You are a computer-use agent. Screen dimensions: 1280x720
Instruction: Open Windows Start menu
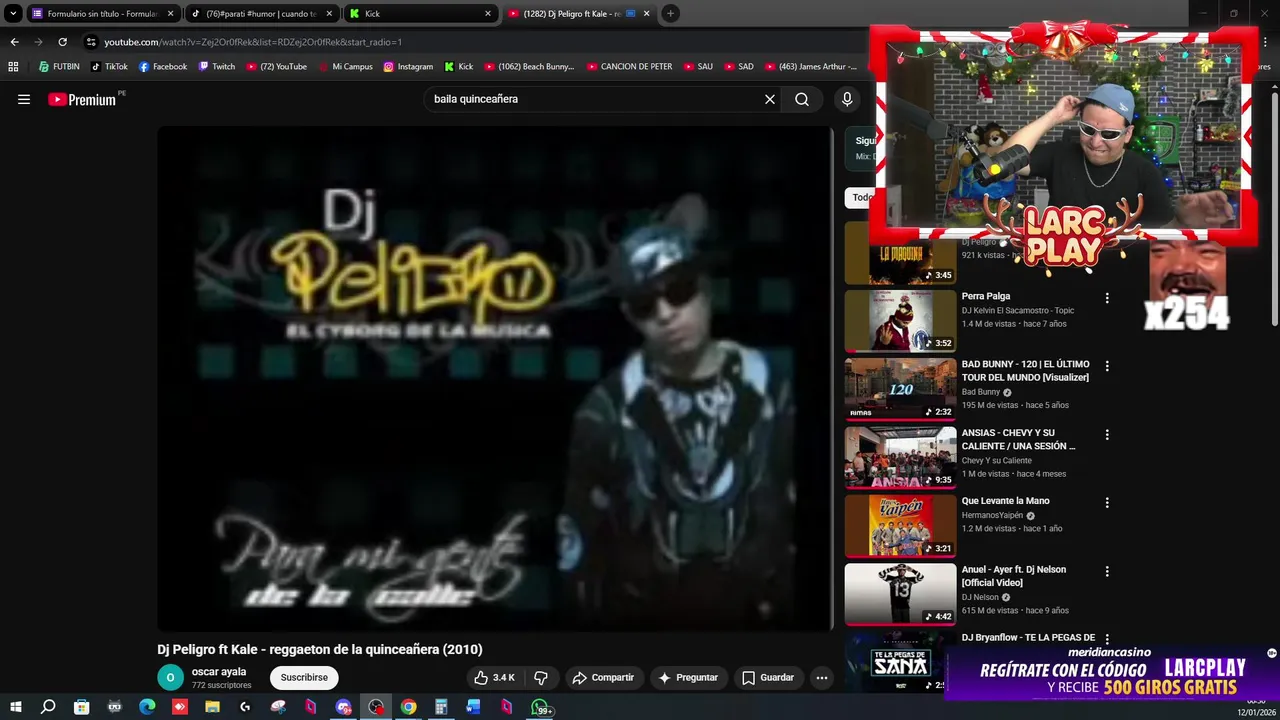point(16,707)
